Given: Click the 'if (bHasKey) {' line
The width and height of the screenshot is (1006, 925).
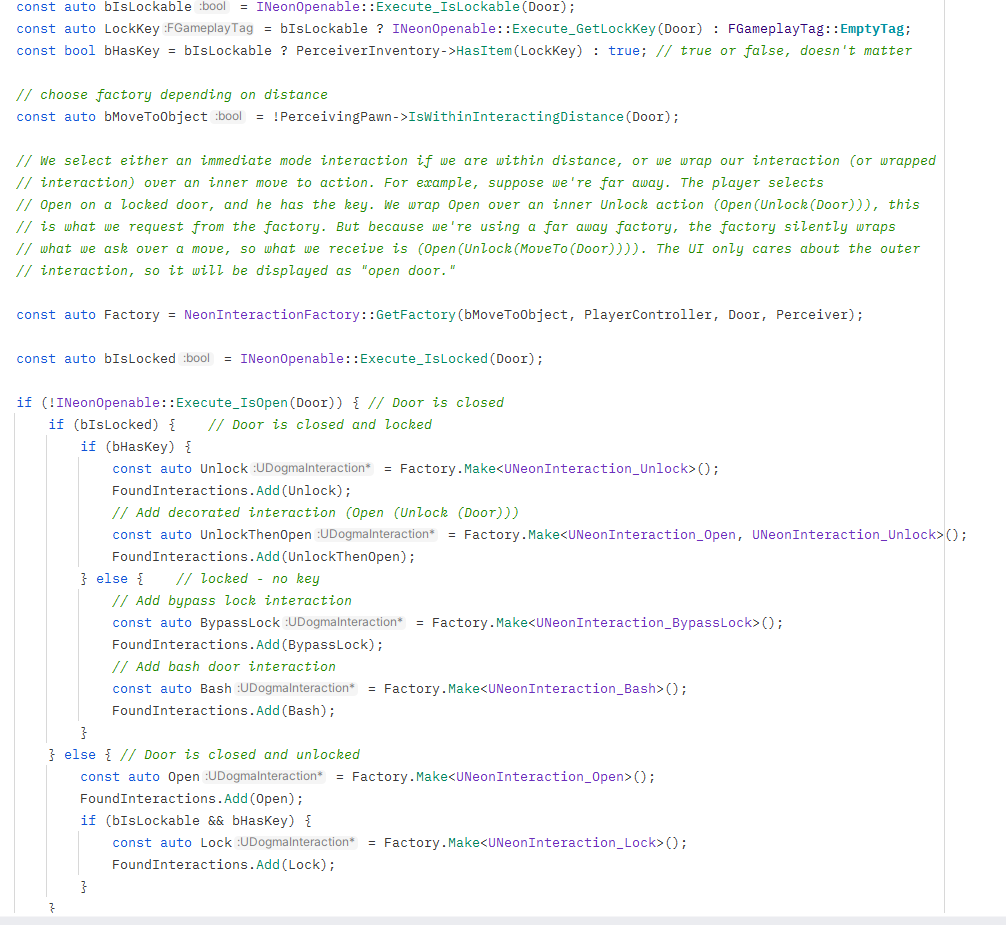Looking at the screenshot, I should coord(136,446).
